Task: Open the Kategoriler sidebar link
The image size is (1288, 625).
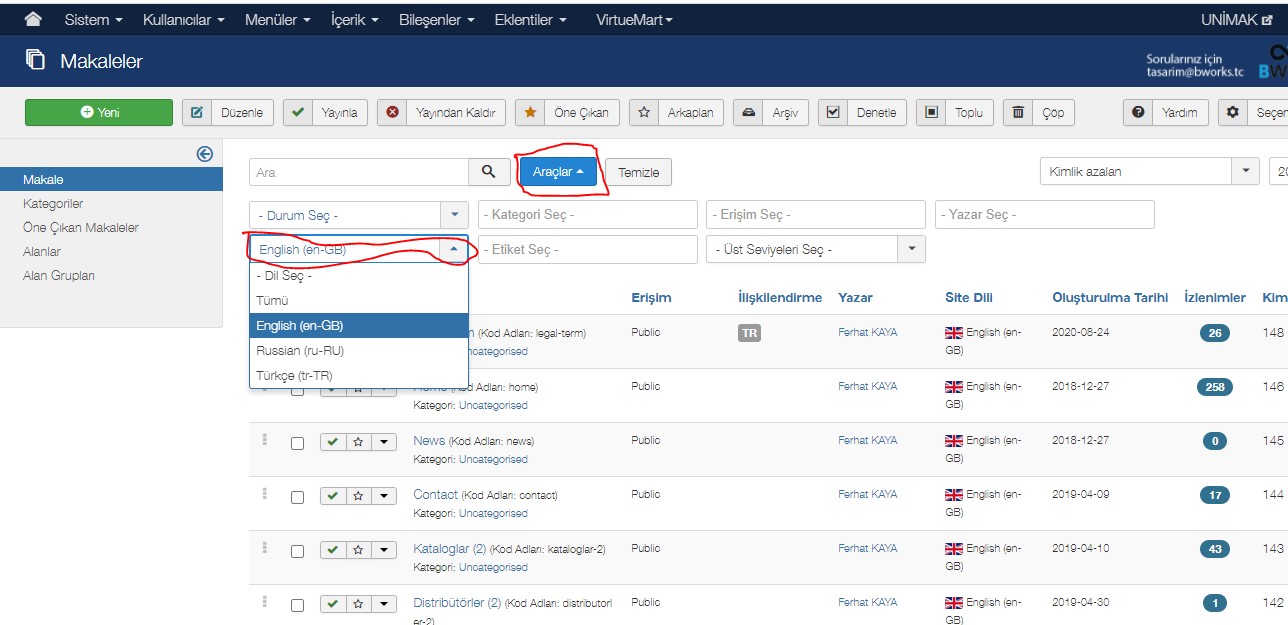Action: [53, 204]
